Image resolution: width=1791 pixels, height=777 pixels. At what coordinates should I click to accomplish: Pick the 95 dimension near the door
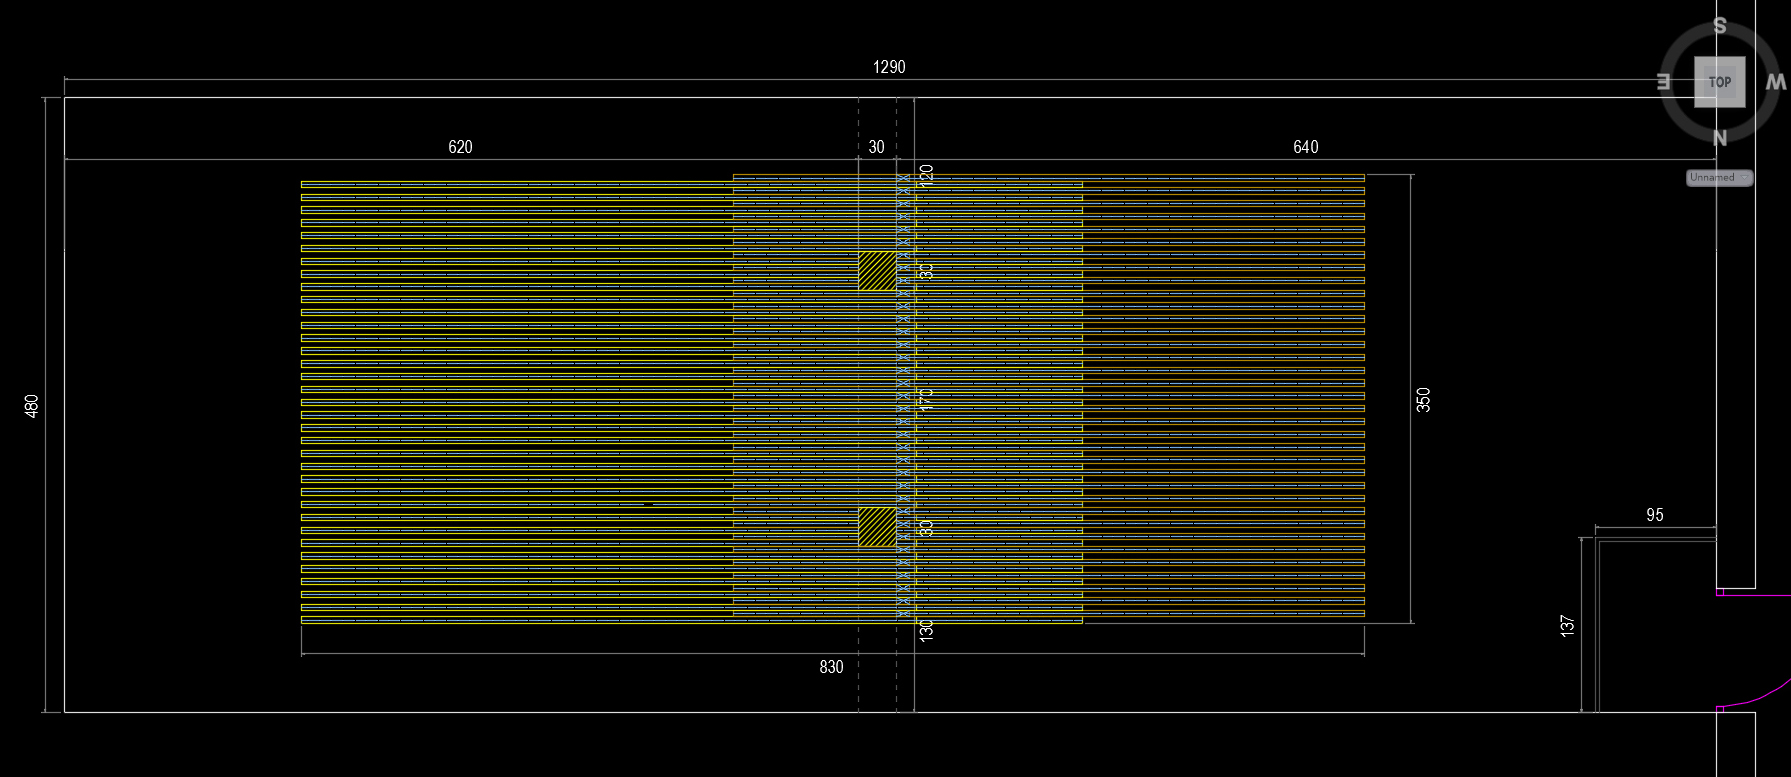pos(1655,515)
